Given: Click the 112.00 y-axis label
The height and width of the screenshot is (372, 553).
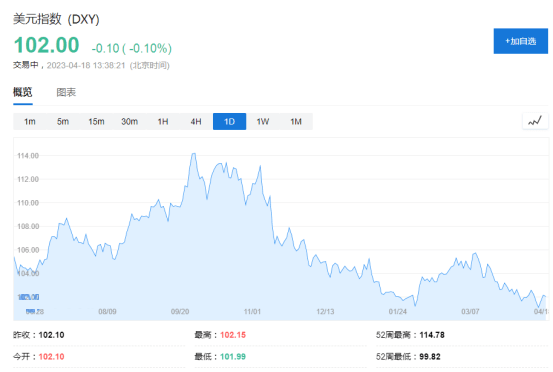Looking at the screenshot, I should pyautogui.click(x=28, y=179).
